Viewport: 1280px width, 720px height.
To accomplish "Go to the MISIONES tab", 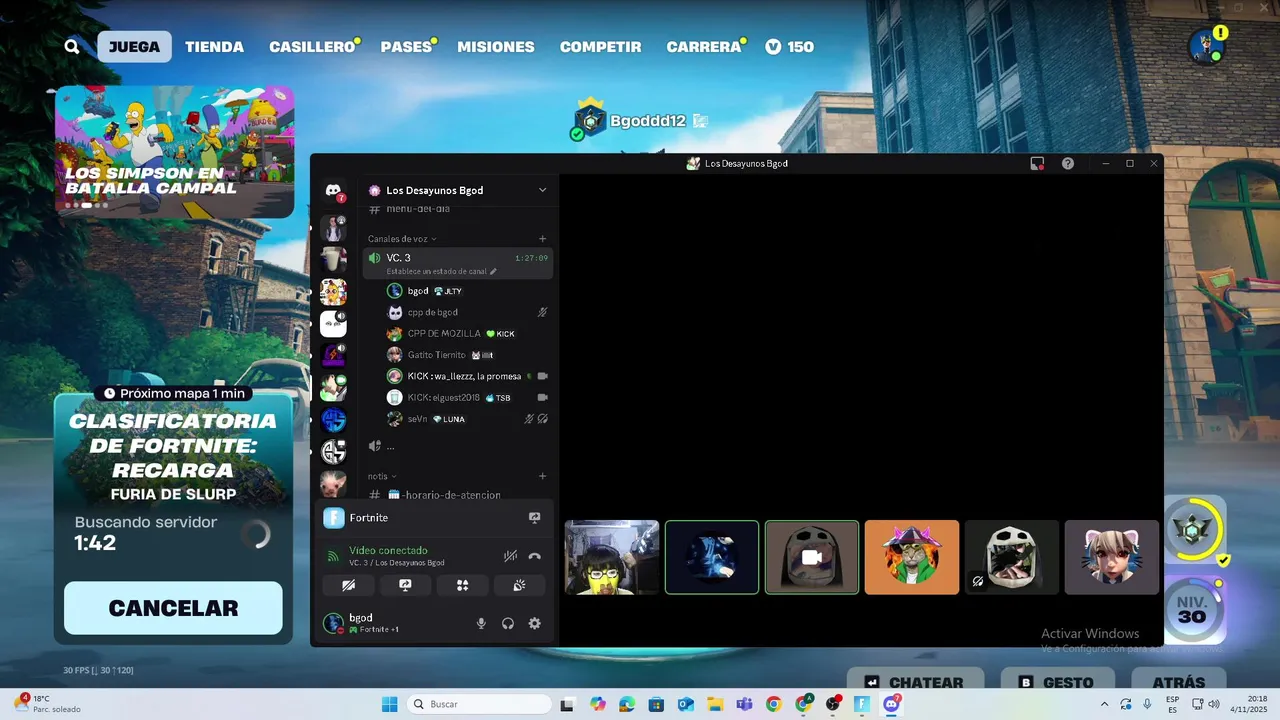I will 496,47.
